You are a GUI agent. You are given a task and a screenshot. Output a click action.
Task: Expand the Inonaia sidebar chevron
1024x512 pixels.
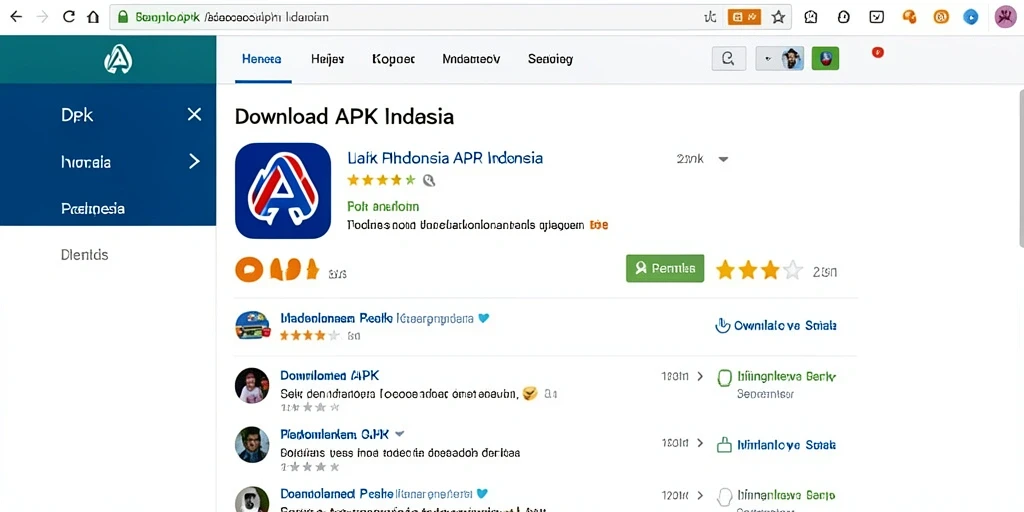click(x=194, y=161)
